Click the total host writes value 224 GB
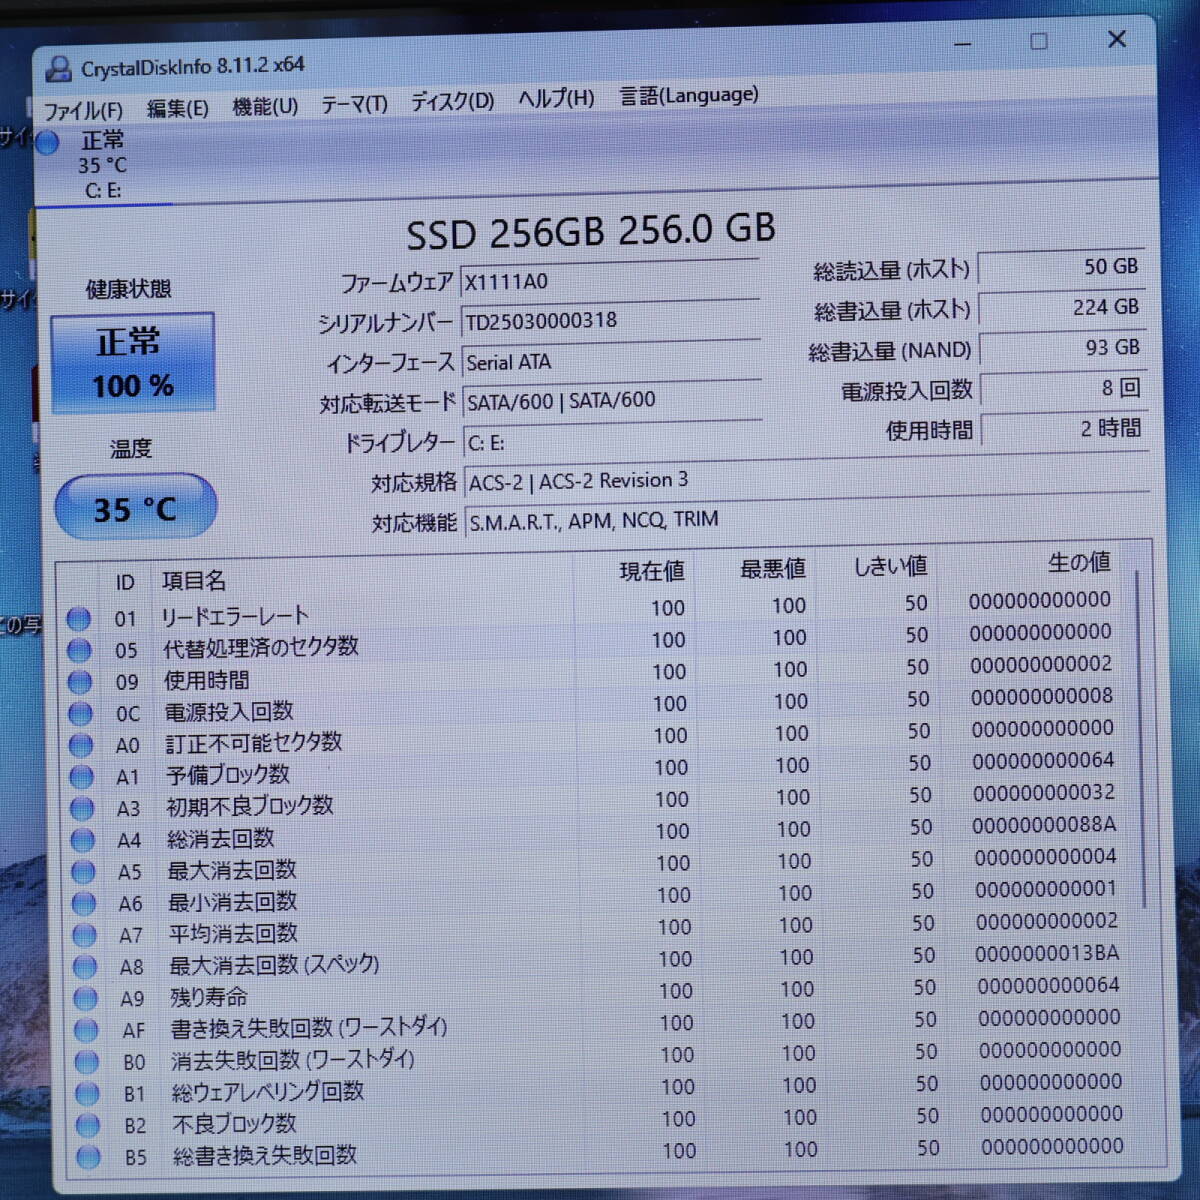The image size is (1200, 1200). pyautogui.click(x=1061, y=307)
